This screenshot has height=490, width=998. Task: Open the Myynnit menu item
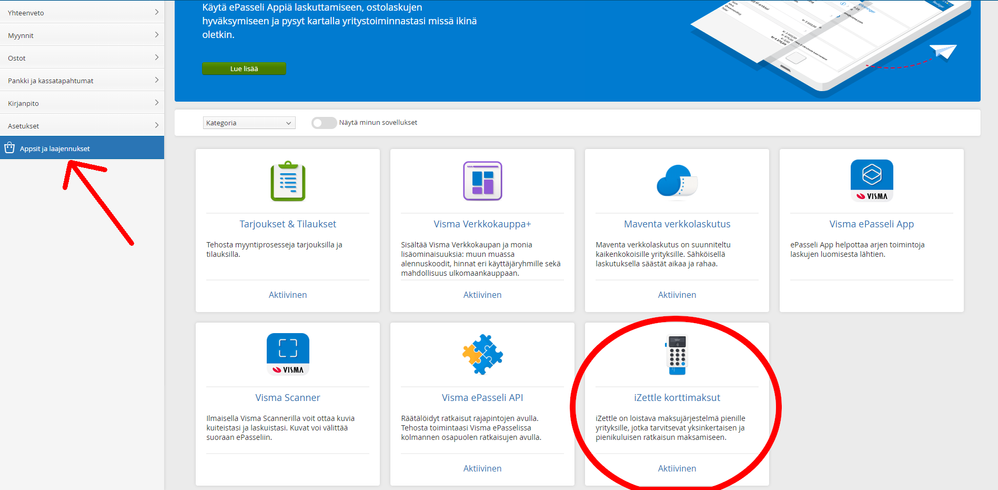click(82, 35)
